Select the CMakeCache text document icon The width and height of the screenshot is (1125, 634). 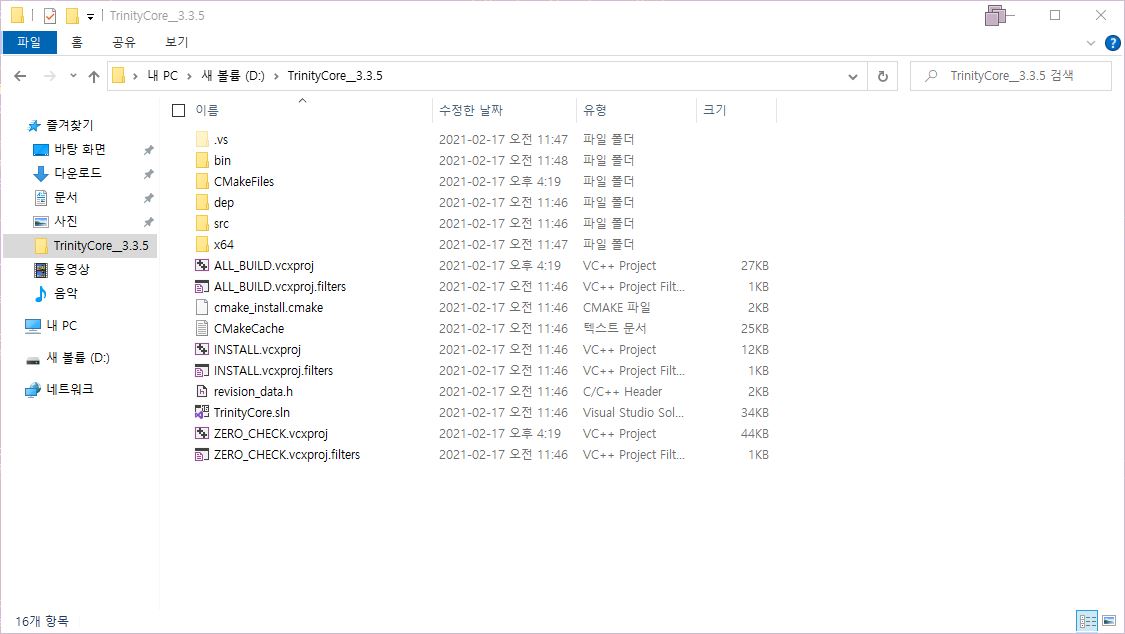tap(202, 328)
